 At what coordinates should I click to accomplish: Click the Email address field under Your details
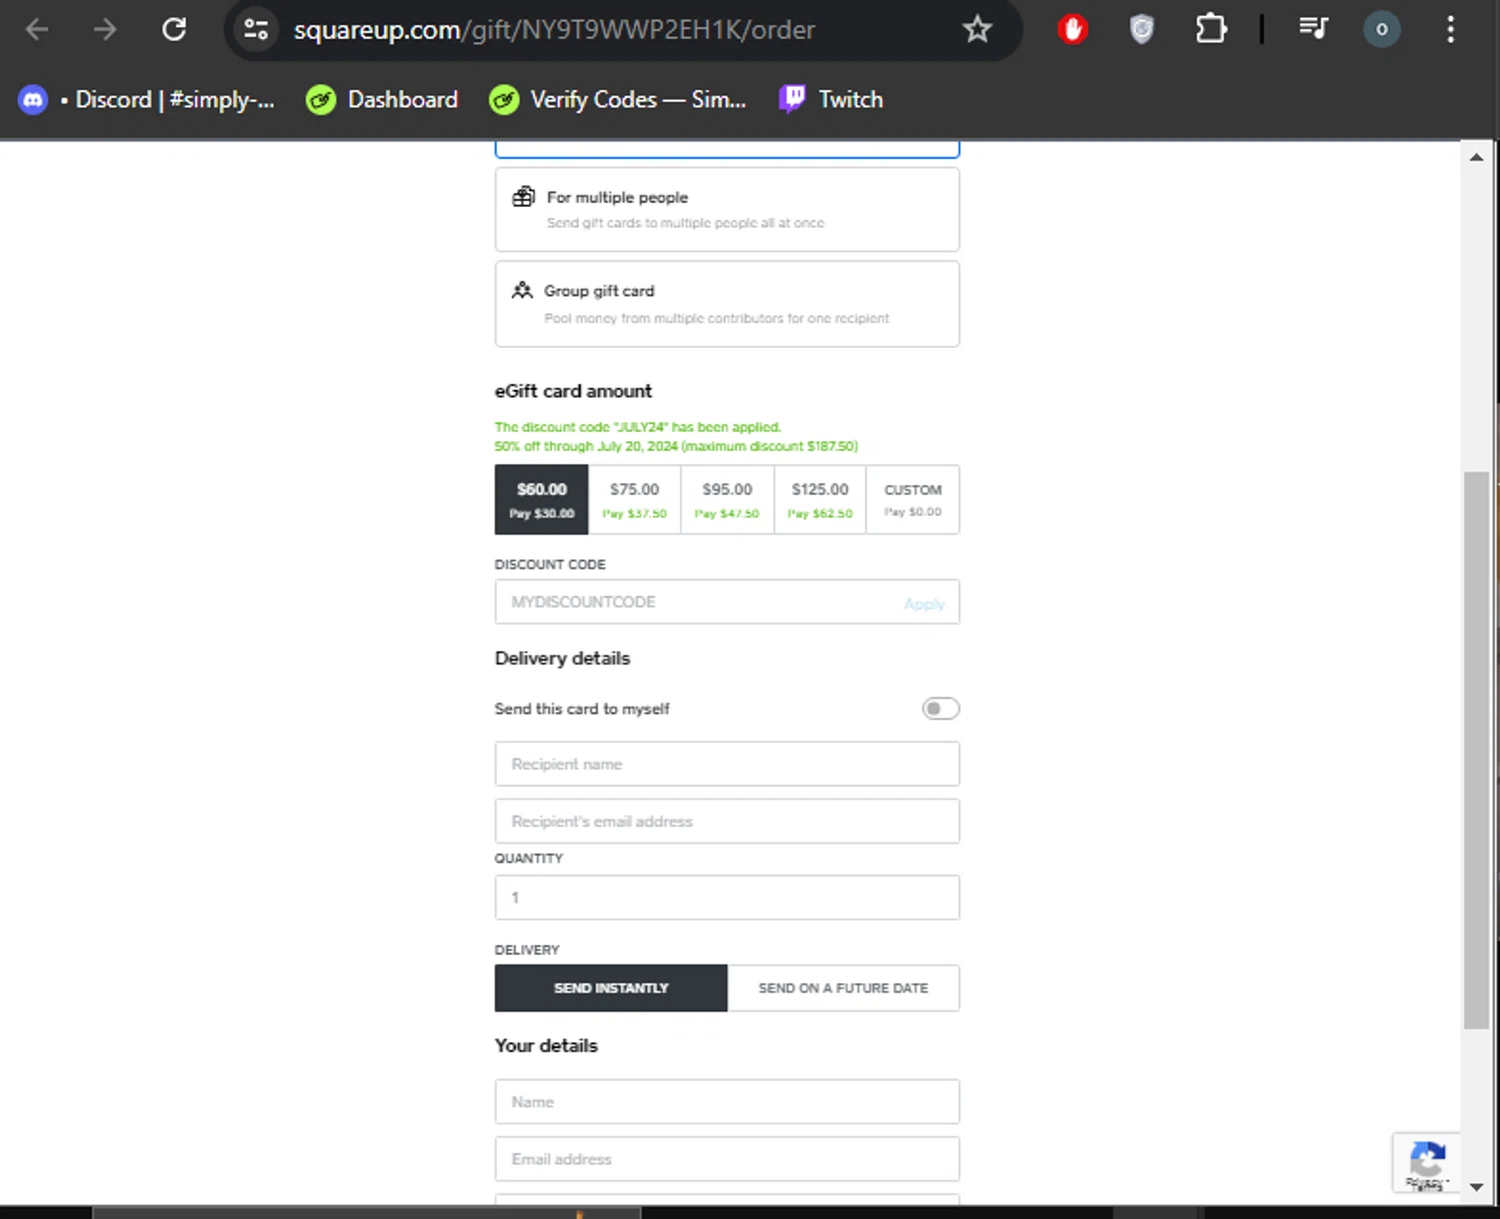pos(727,1159)
